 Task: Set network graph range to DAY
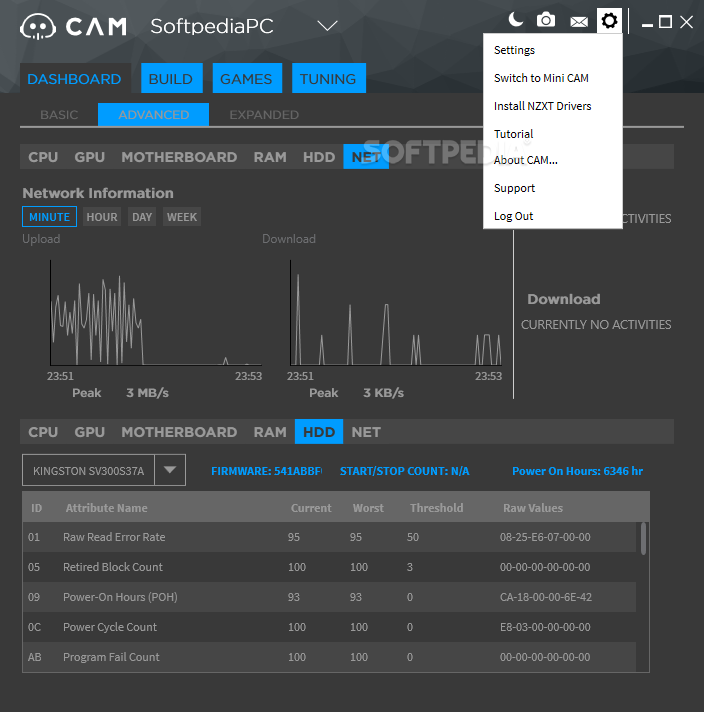click(x=142, y=217)
